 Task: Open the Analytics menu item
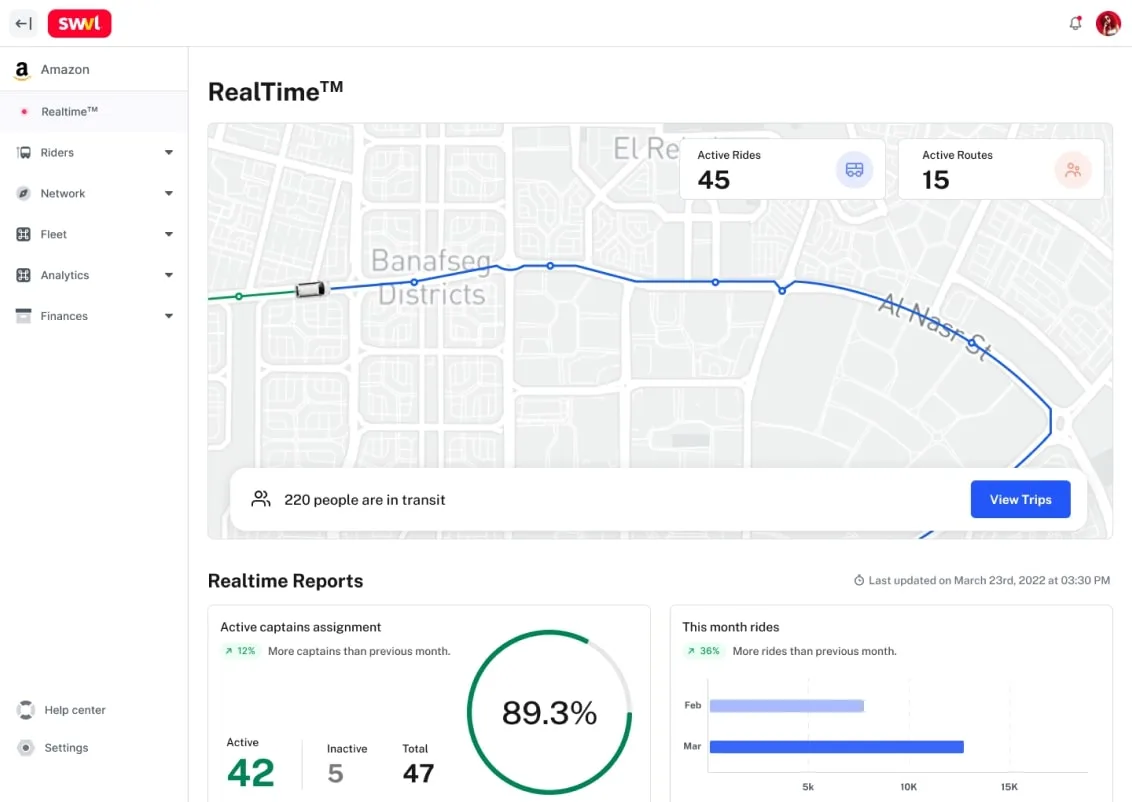tap(65, 276)
